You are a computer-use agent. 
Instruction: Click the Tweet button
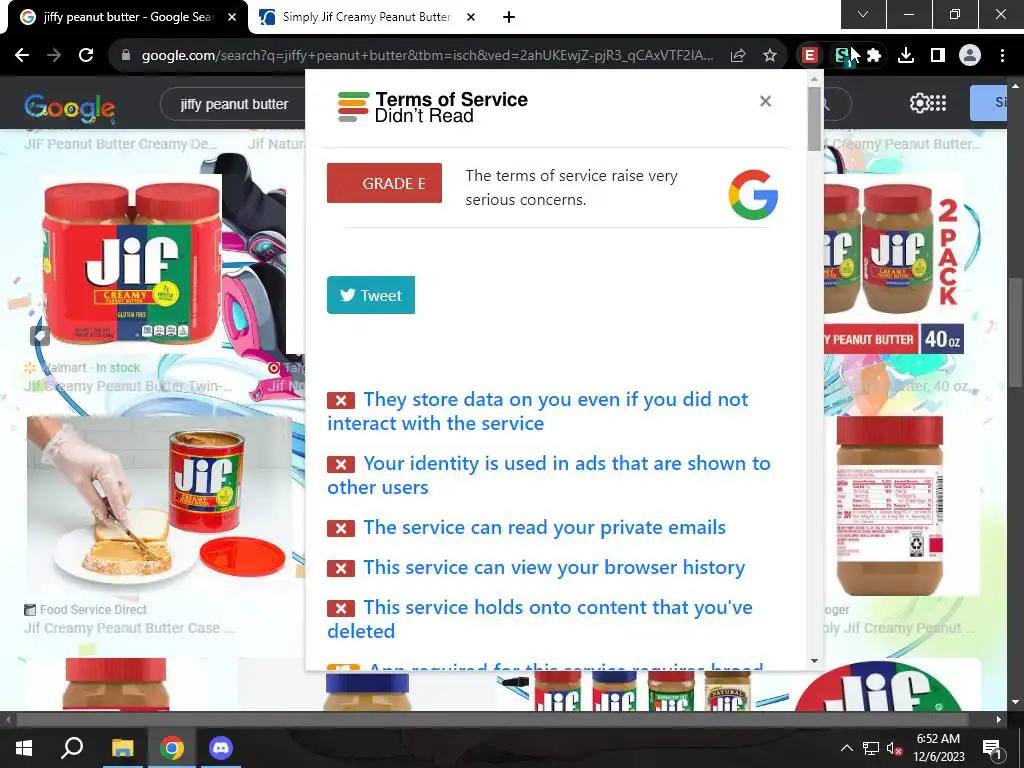(371, 295)
